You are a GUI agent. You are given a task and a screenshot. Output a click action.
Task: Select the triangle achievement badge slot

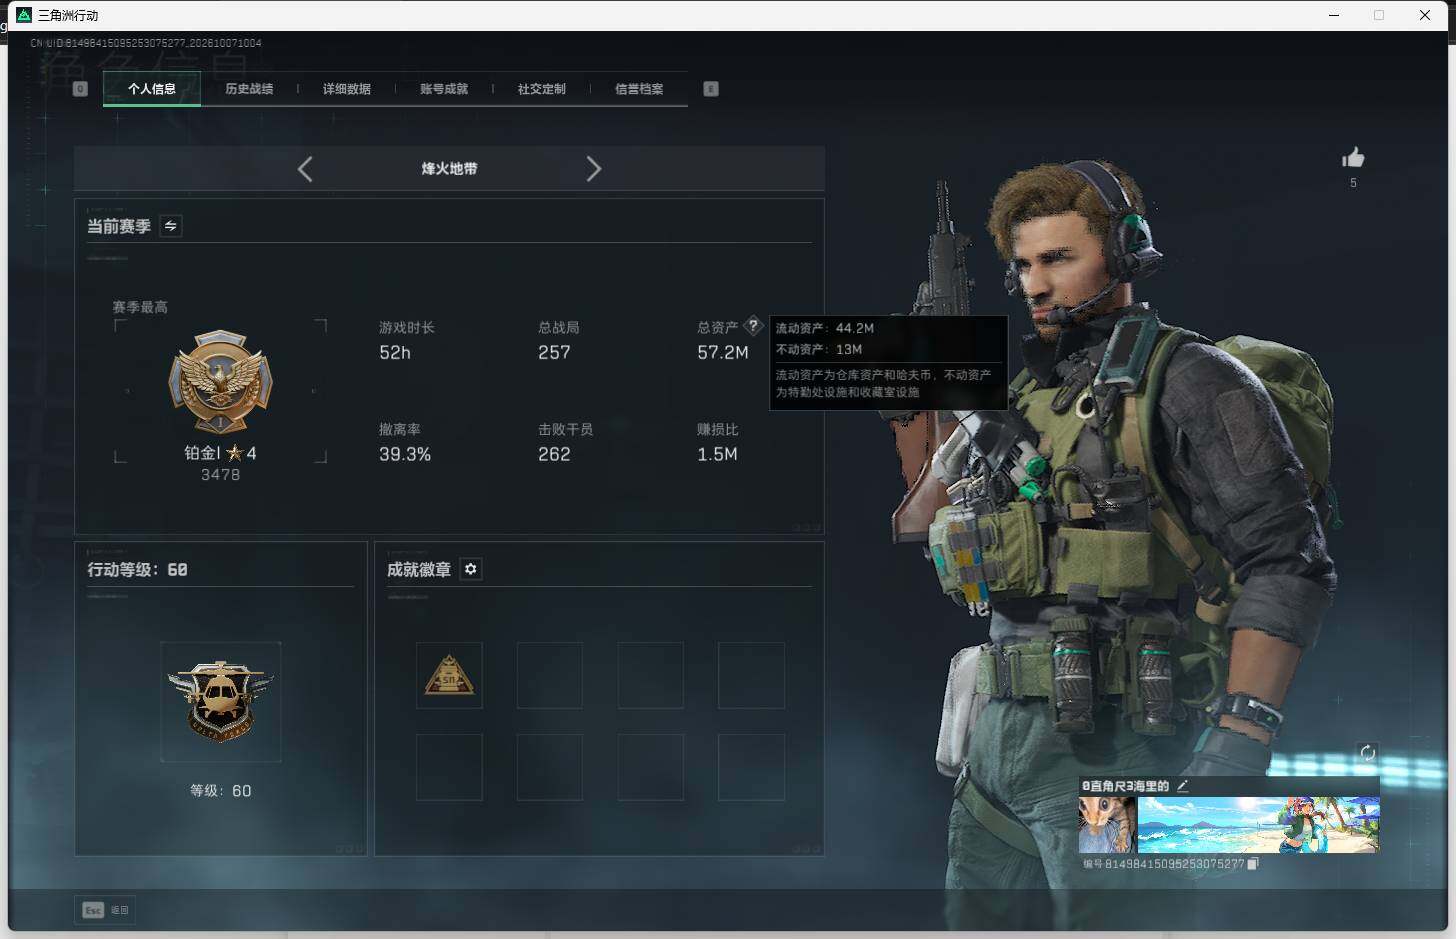point(449,676)
